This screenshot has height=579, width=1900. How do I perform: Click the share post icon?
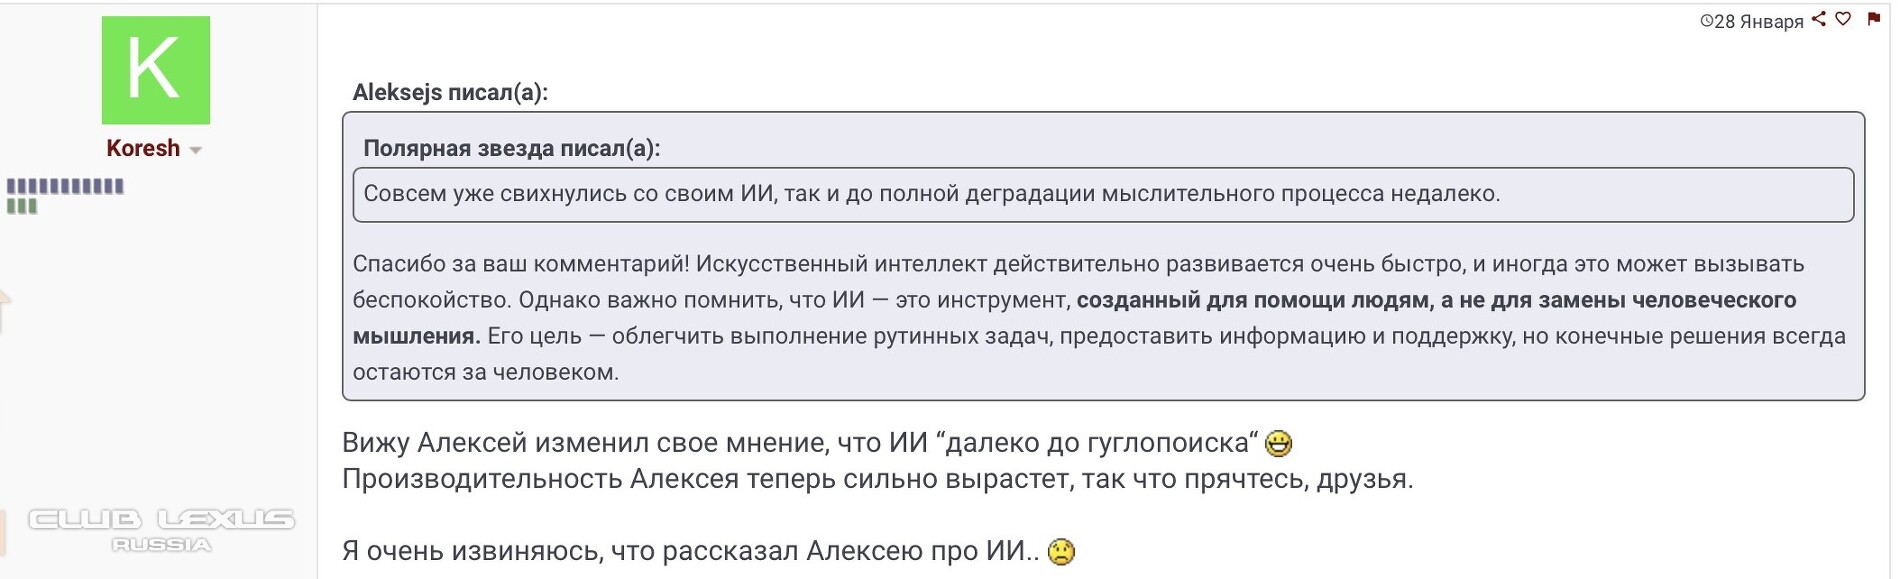coord(1819,19)
